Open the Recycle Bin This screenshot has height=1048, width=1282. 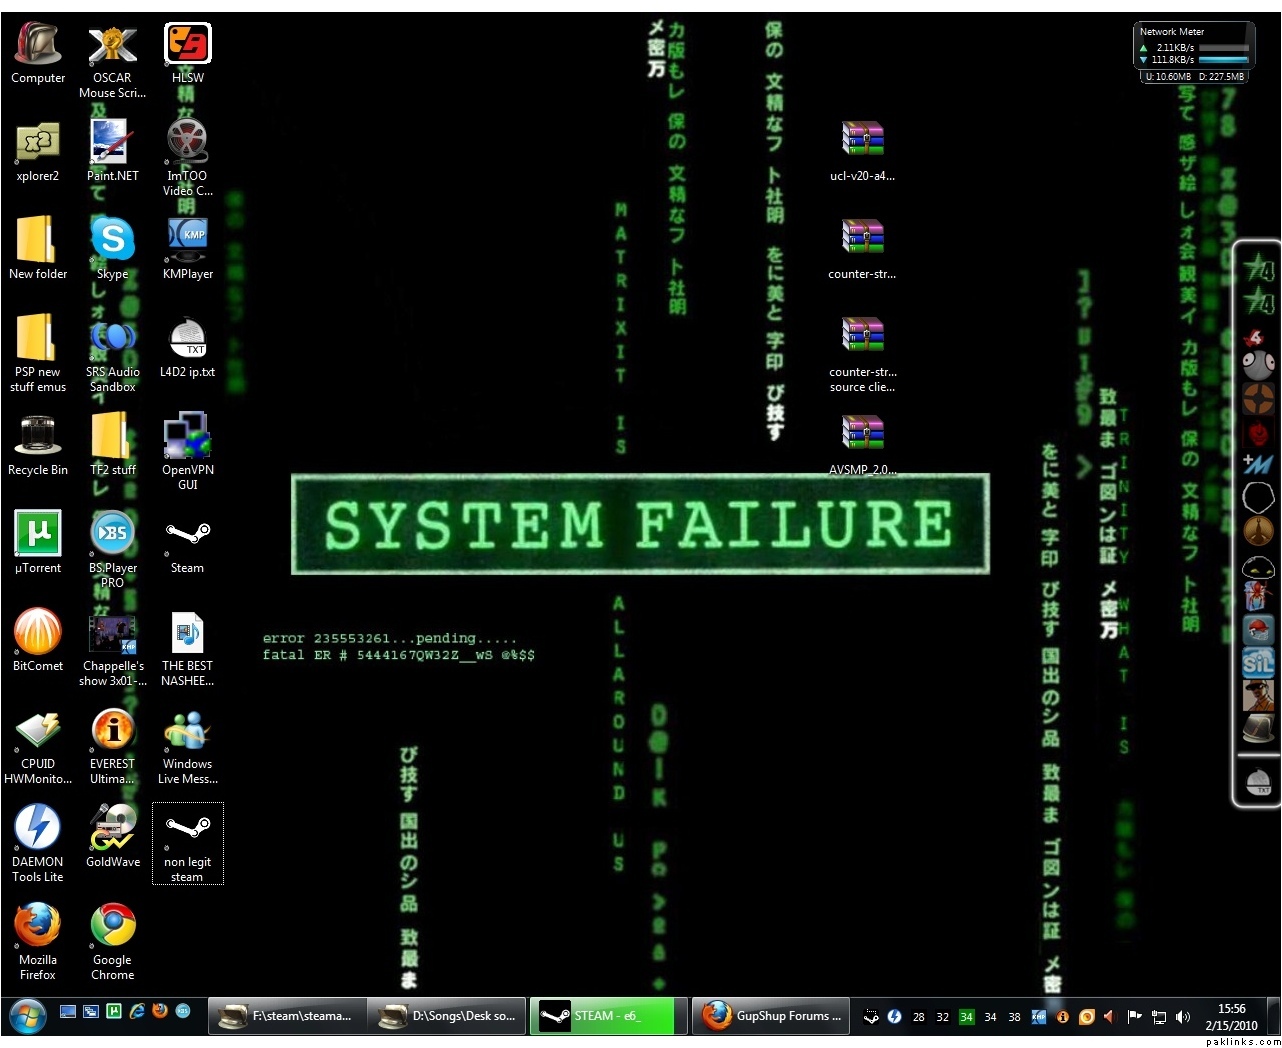pos(38,436)
